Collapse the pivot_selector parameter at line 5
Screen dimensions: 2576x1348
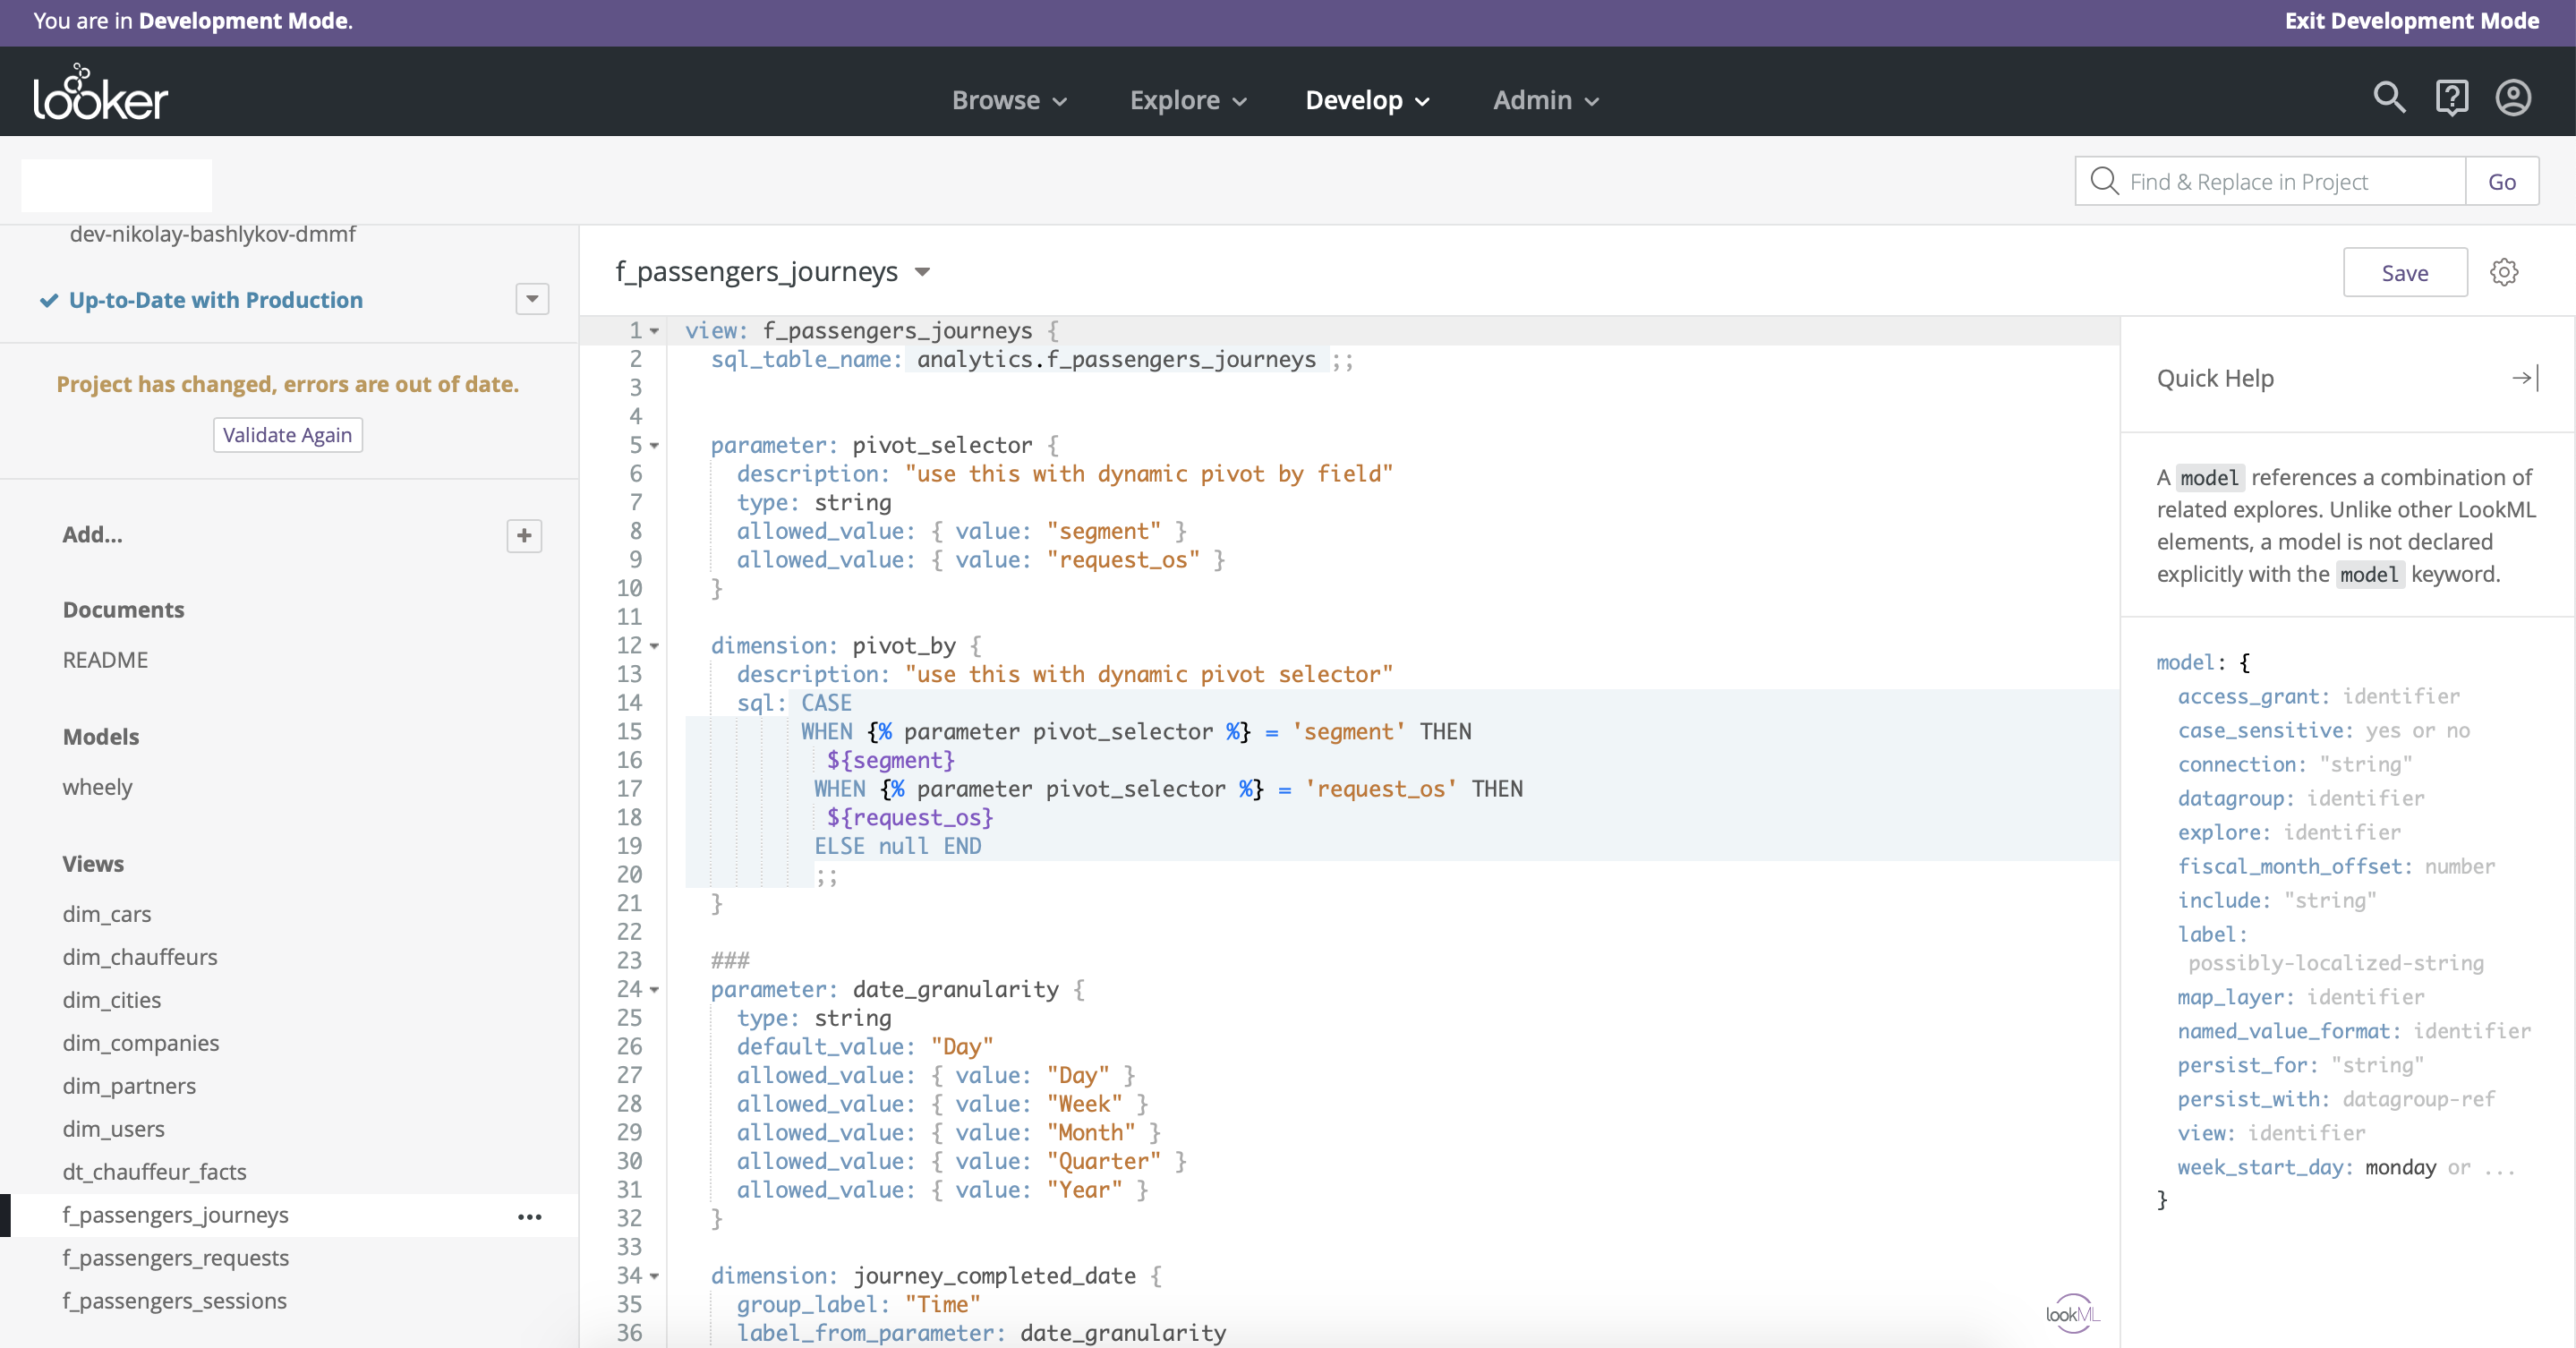coord(655,446)
